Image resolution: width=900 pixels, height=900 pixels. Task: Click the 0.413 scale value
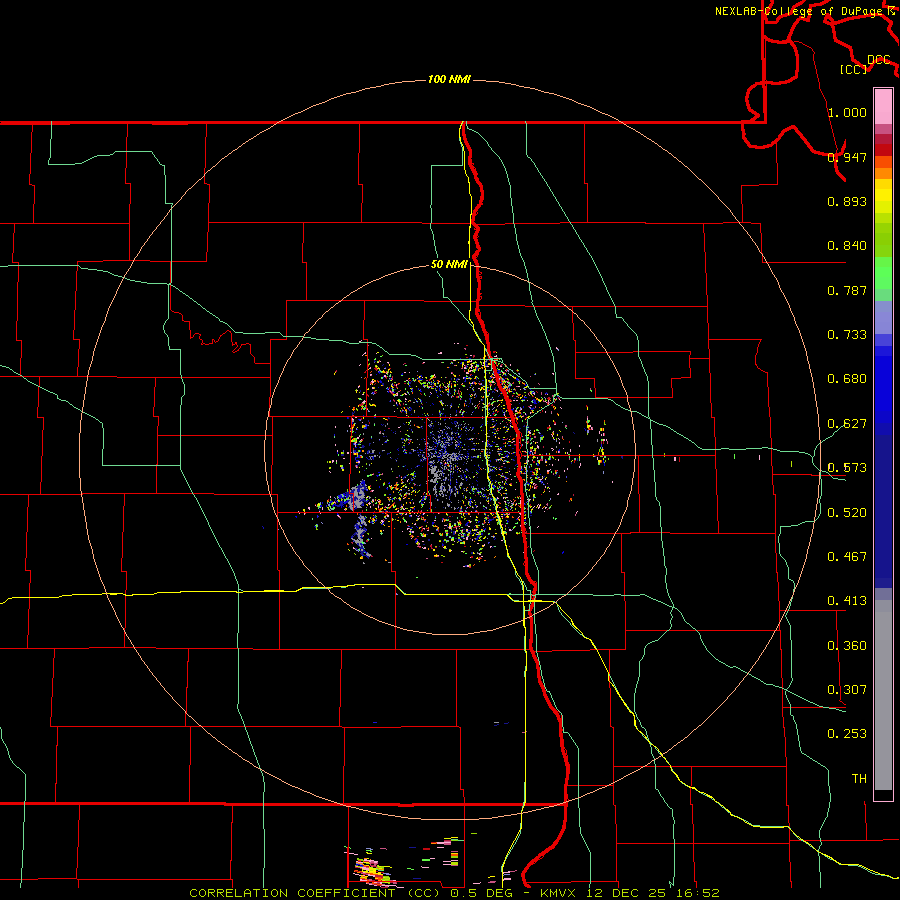click(847, 600)
